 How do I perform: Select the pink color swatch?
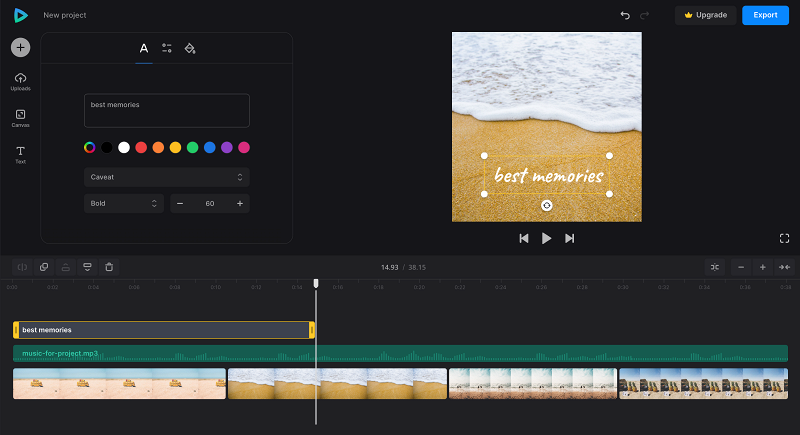click(244, 147)
